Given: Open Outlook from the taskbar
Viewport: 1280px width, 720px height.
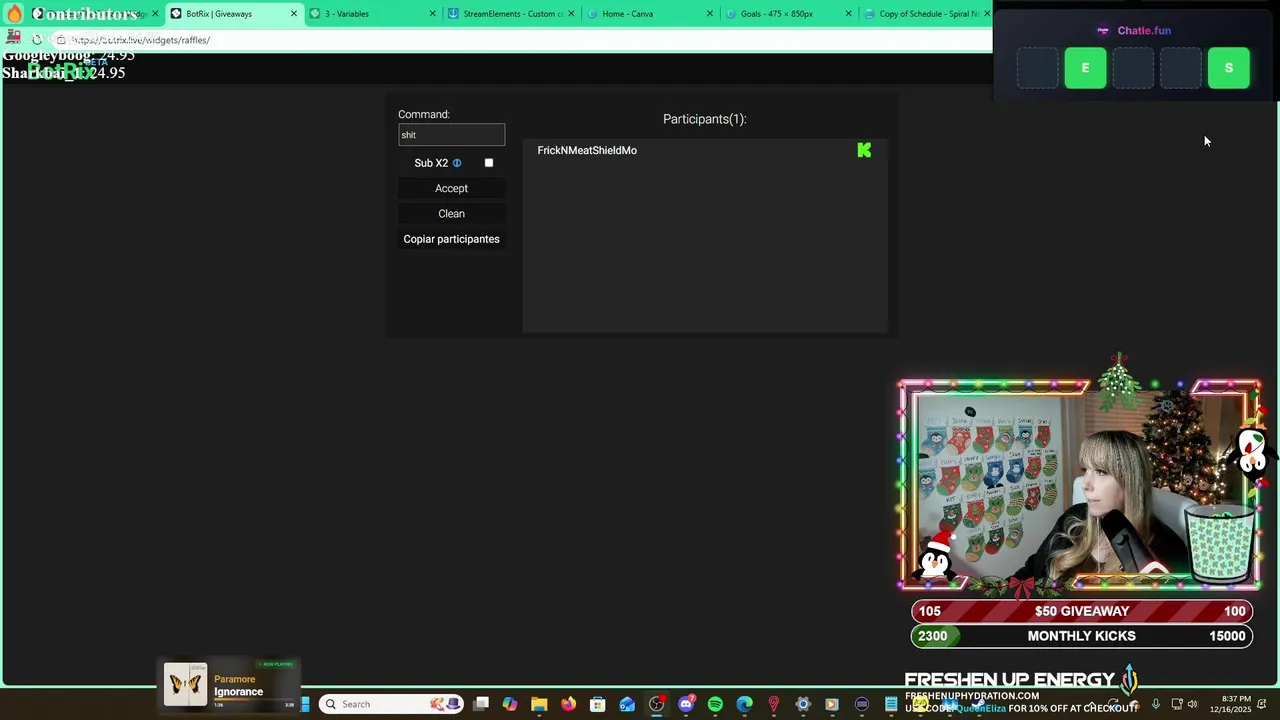Looking at the screenshot, I should (x=627, y=704).
